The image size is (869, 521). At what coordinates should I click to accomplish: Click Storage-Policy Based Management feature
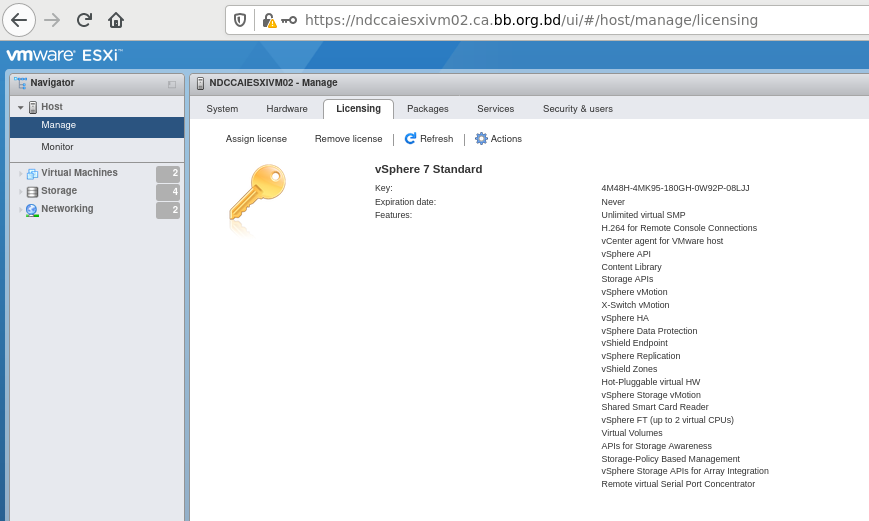click(x=671, y=459)
